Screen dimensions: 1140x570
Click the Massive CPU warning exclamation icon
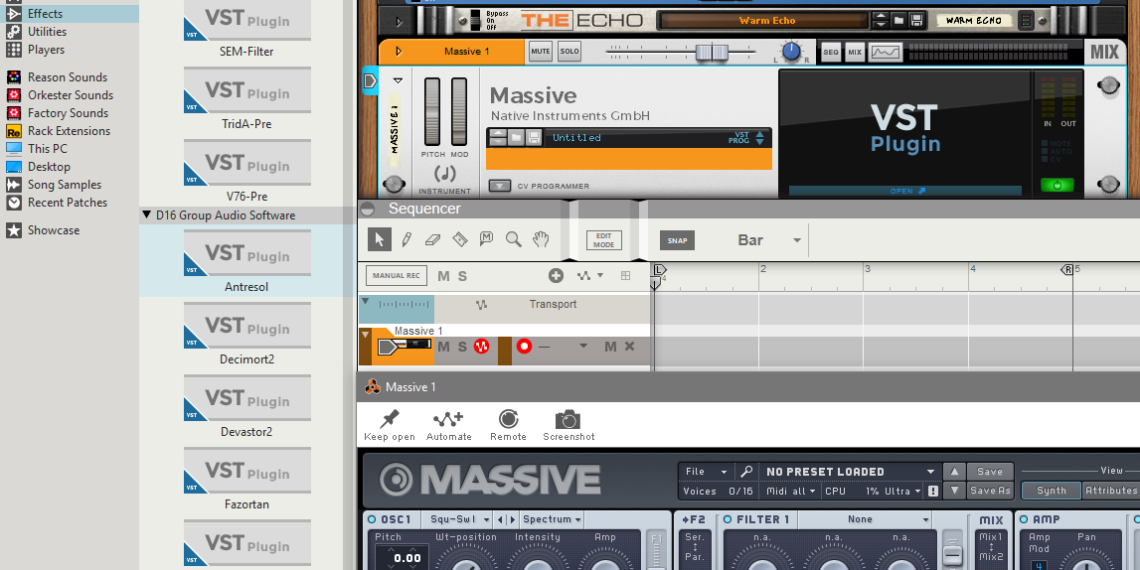tap(934, 491)
